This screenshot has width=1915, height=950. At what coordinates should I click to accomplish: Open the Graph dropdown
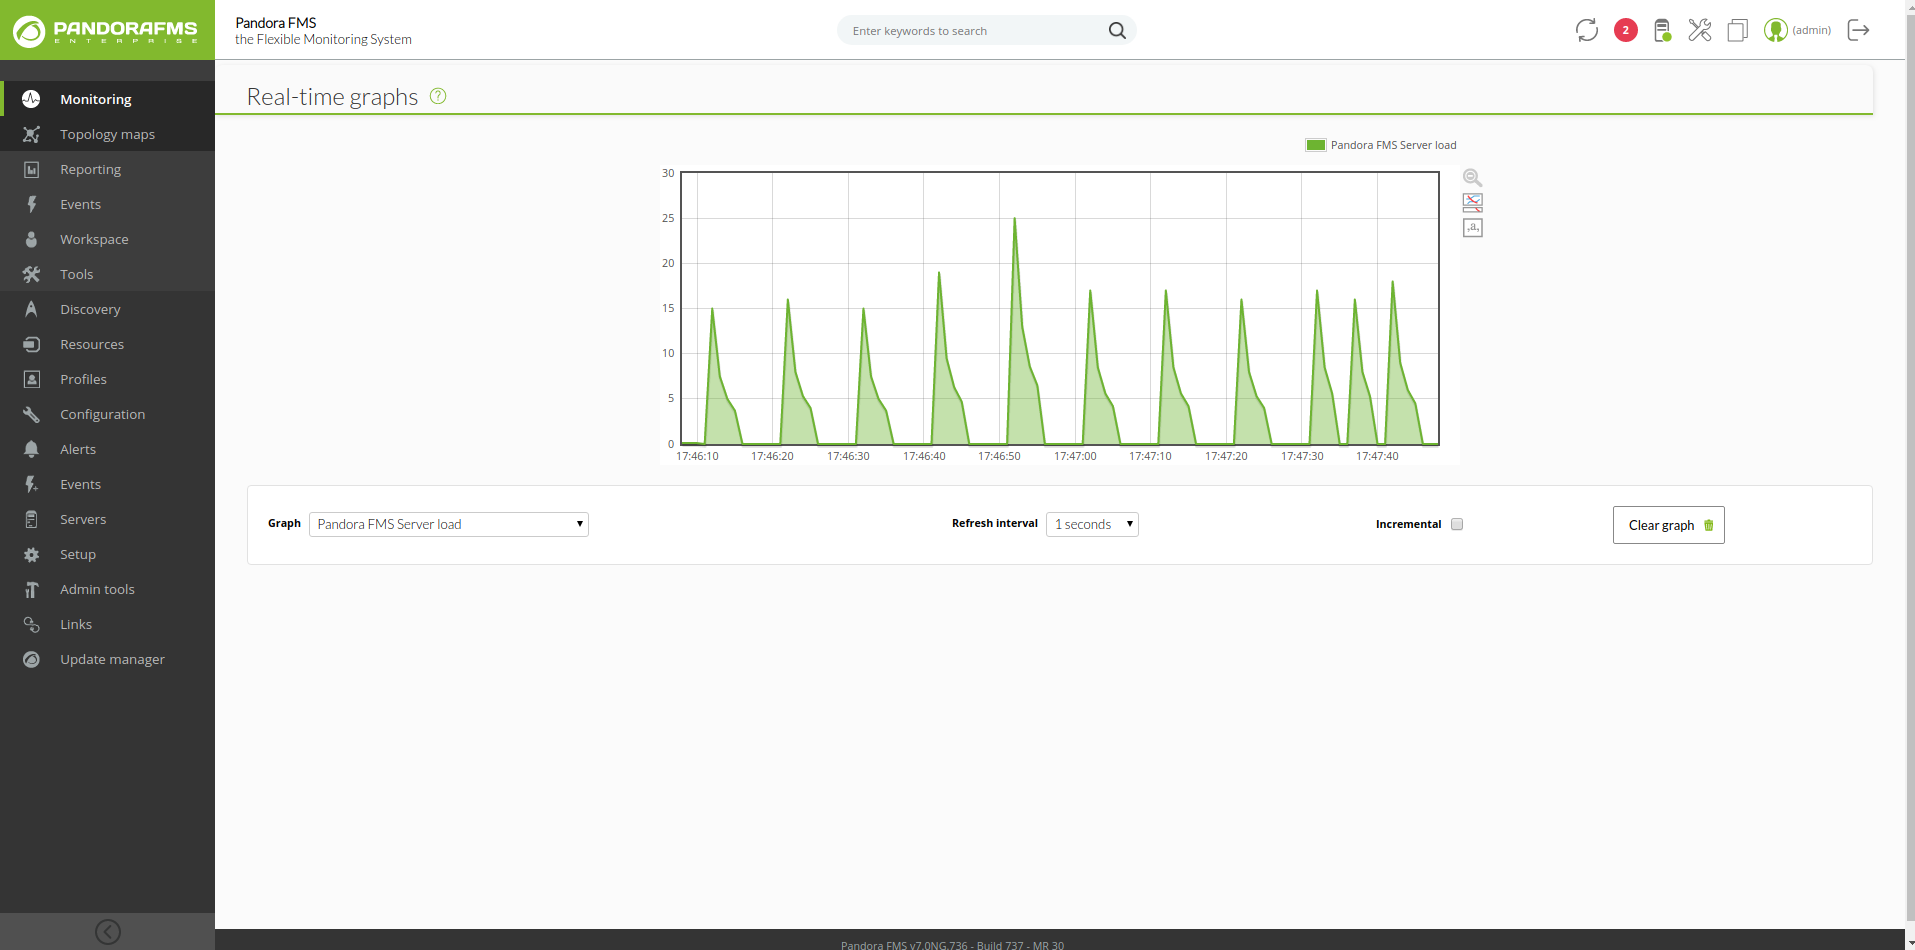pyautogui.click(x=449, y=524)
